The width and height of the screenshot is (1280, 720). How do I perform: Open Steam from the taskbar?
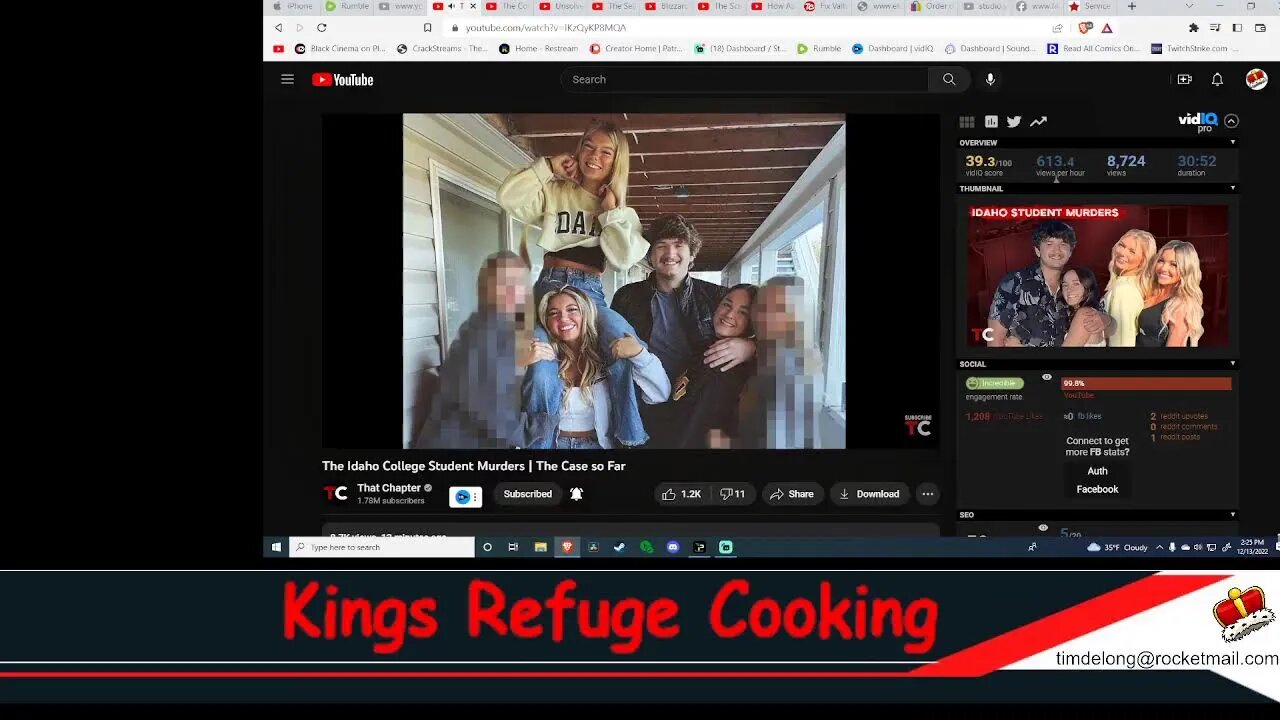(619, 547)
